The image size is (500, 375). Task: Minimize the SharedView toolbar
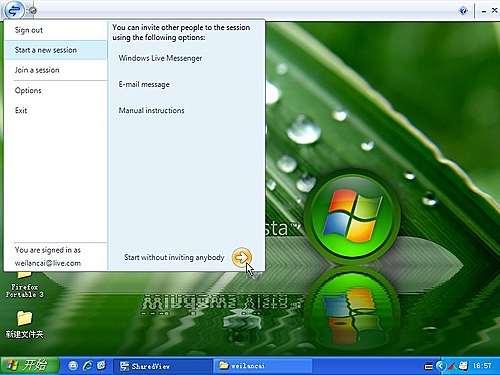(484, 11)
